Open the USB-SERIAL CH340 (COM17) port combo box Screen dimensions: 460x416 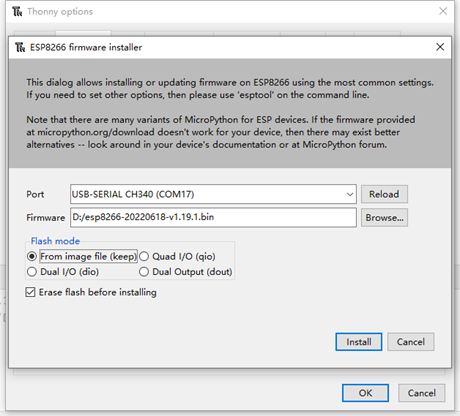(213, 194)
